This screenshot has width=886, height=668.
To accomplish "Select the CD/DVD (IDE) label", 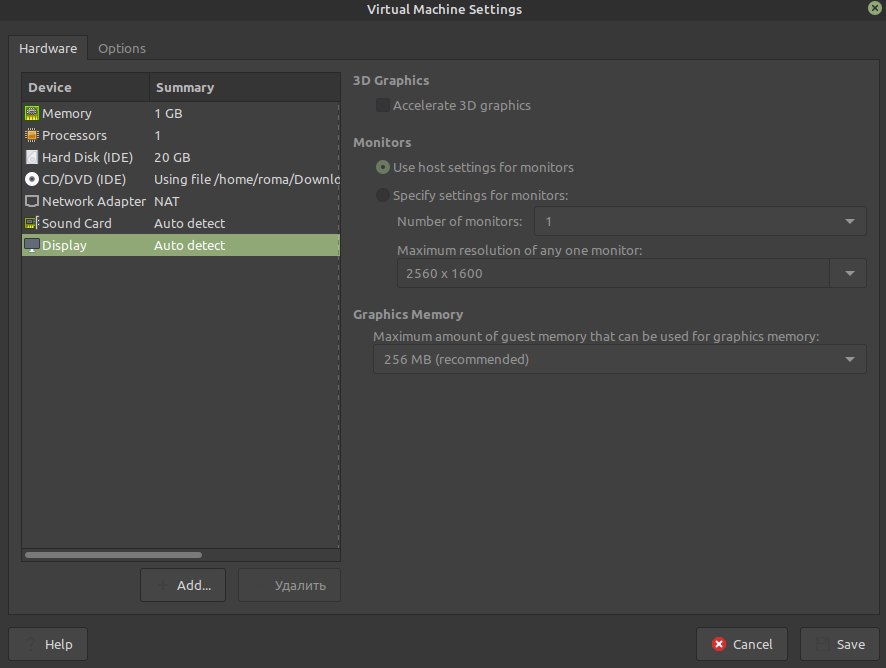I will coord(84,179).
